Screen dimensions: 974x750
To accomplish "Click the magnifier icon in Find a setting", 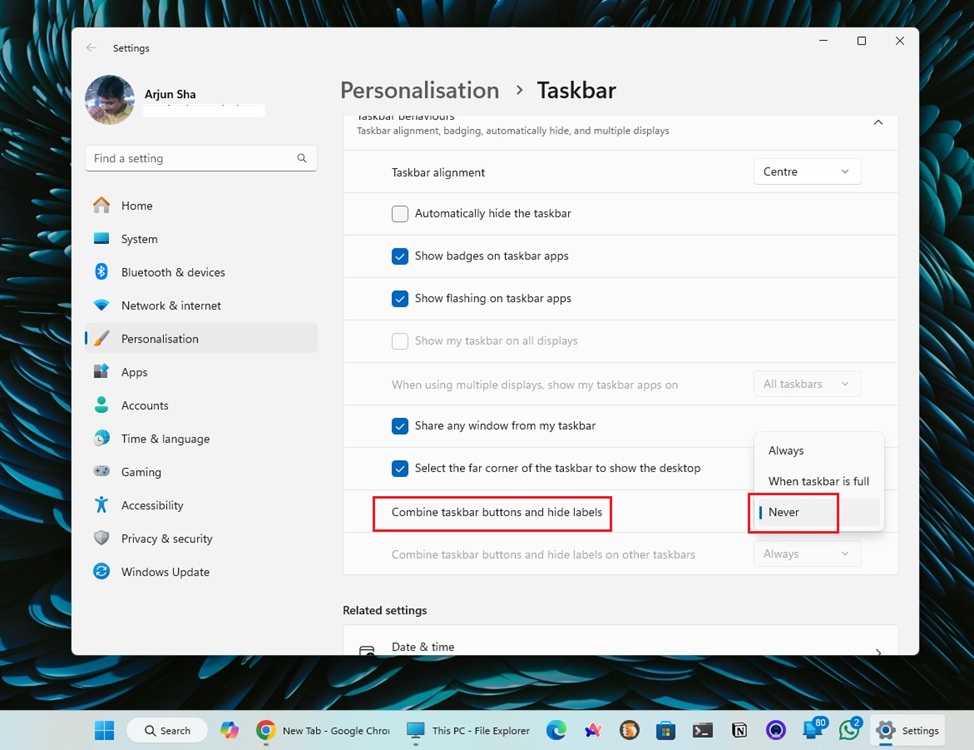I will pos(302,158).
